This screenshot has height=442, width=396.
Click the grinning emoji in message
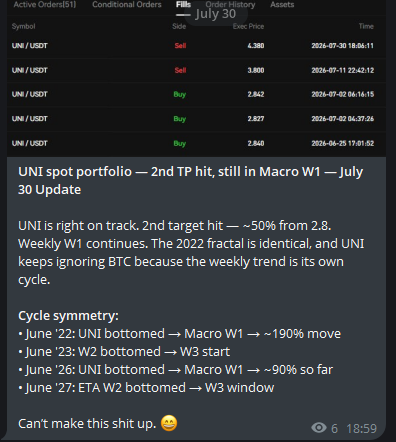pos(169,423)
